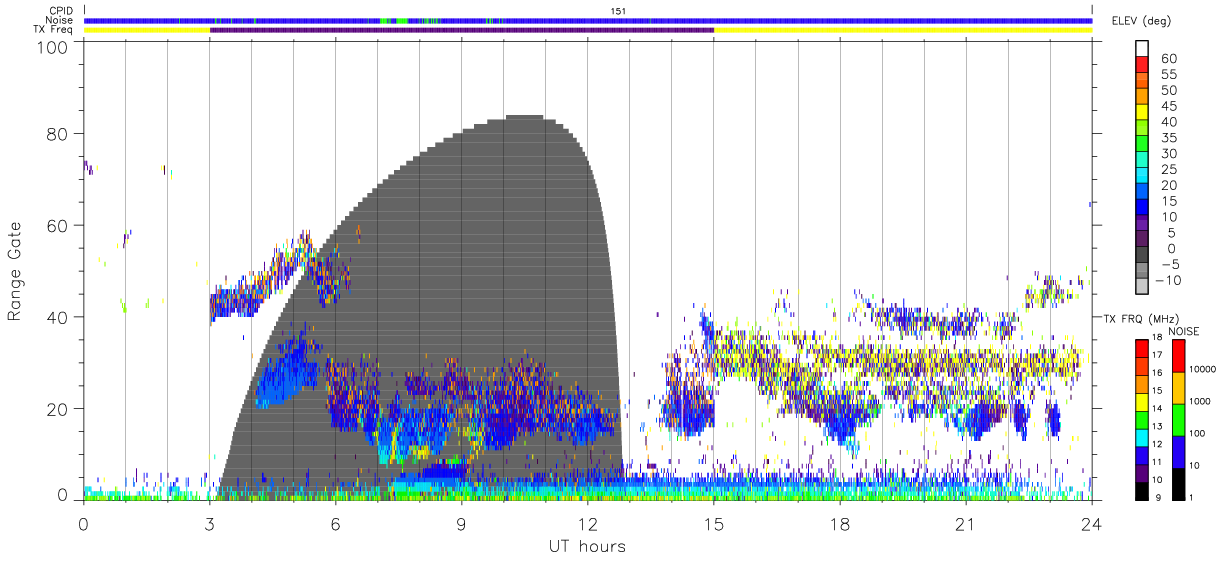The height and width of the screenshot is (567, 1228).
Task: Click the '13' label on TX FRQ bar
Action: point(1157,426)
